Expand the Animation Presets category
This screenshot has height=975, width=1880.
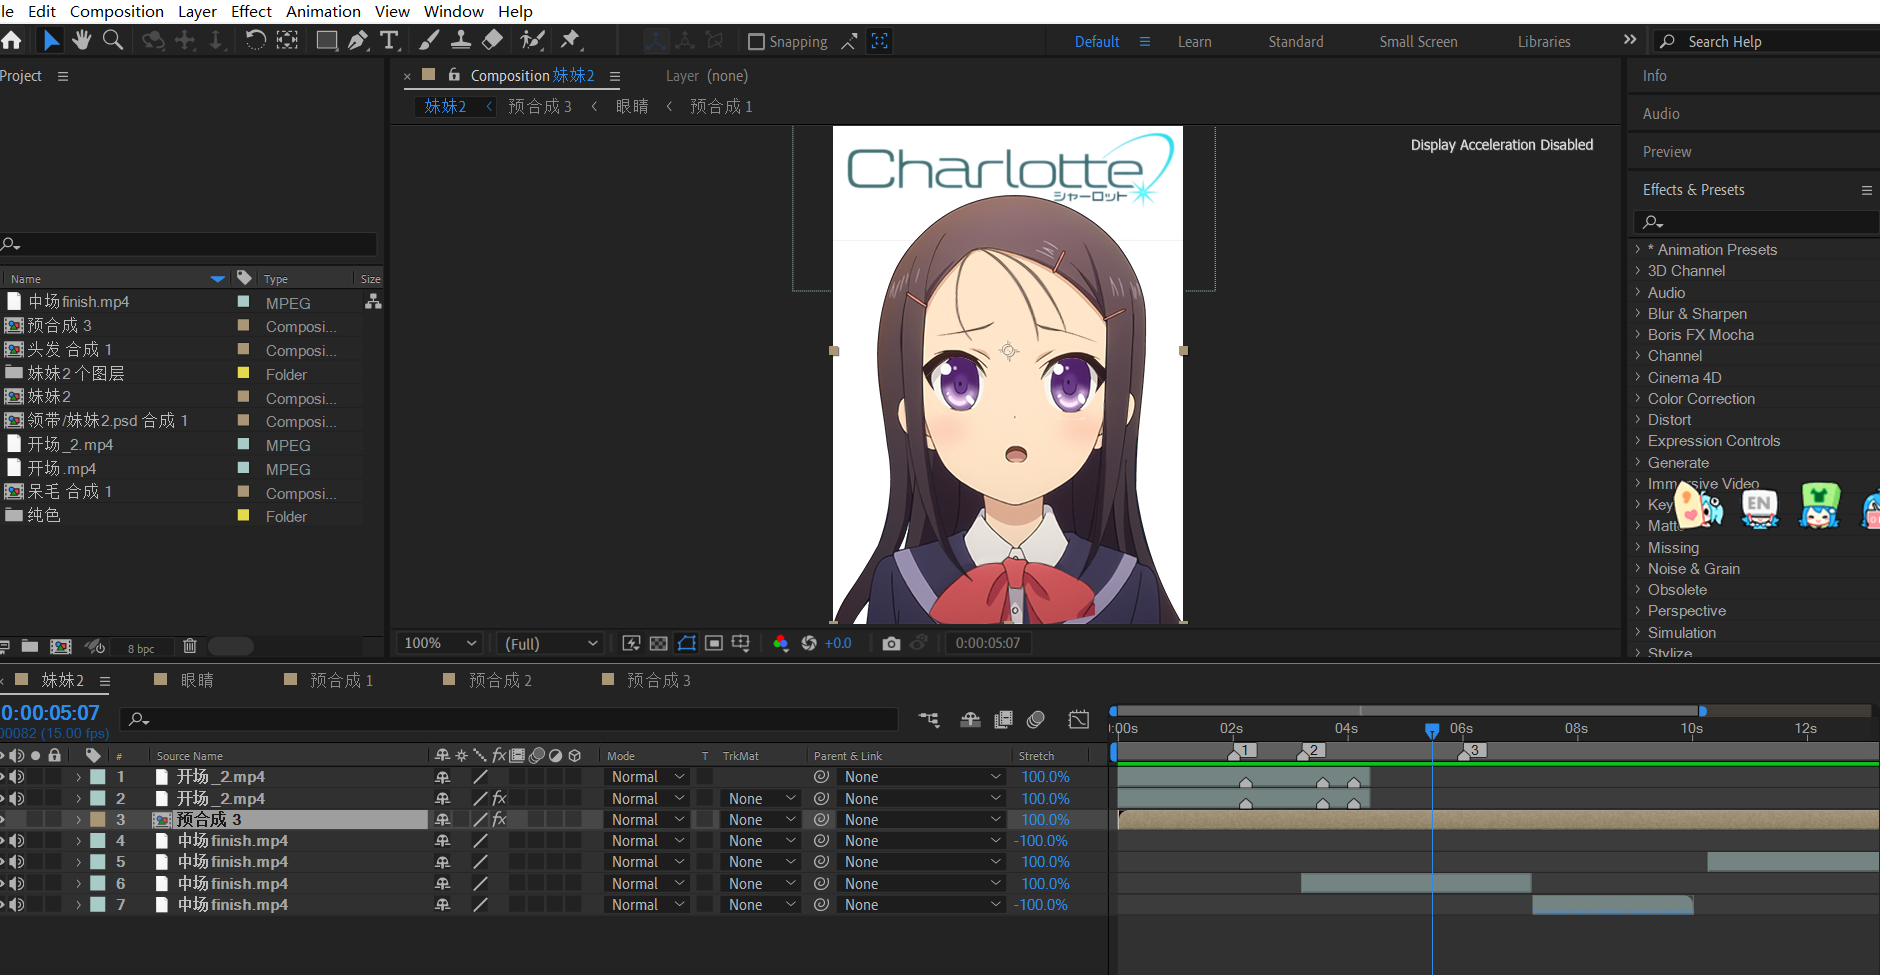point(1638,249)
